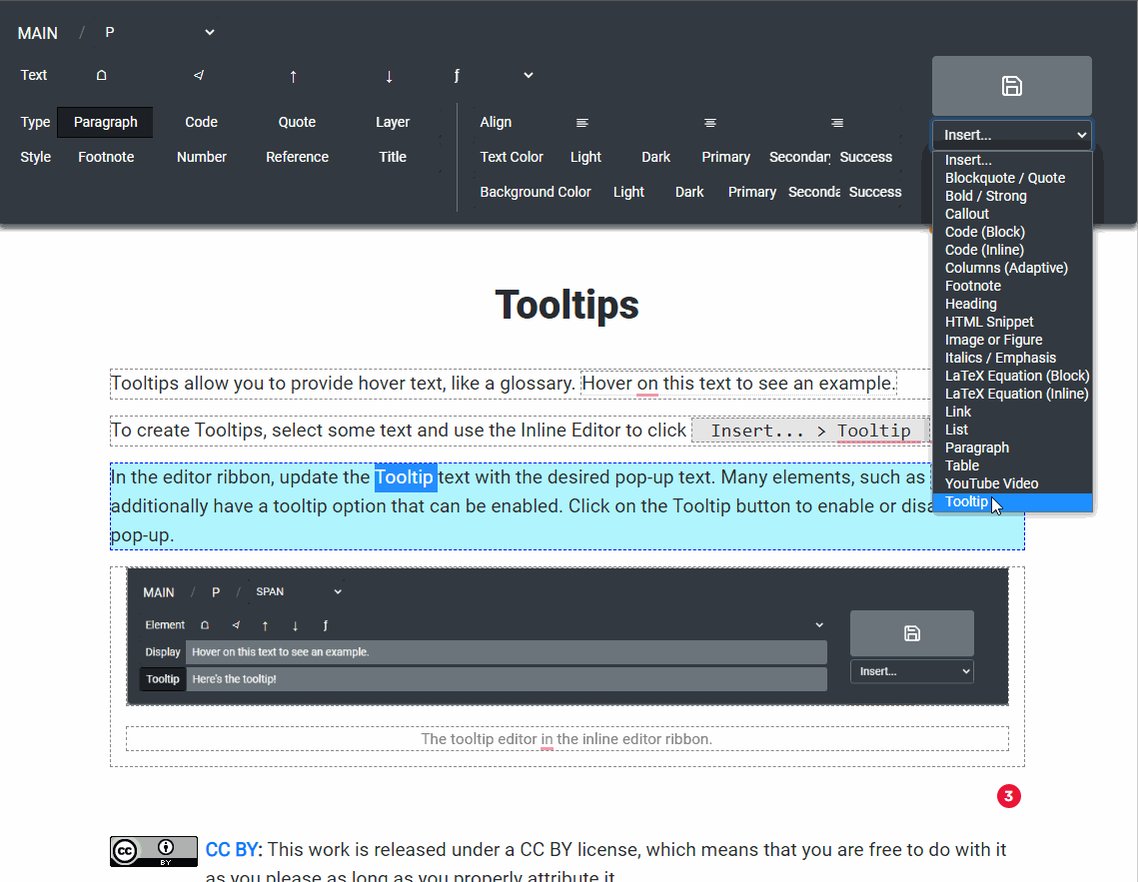1138x882 pixels.
Task: Choose Code (Inline) in the Insert list
Action: tap(1012, 250)
